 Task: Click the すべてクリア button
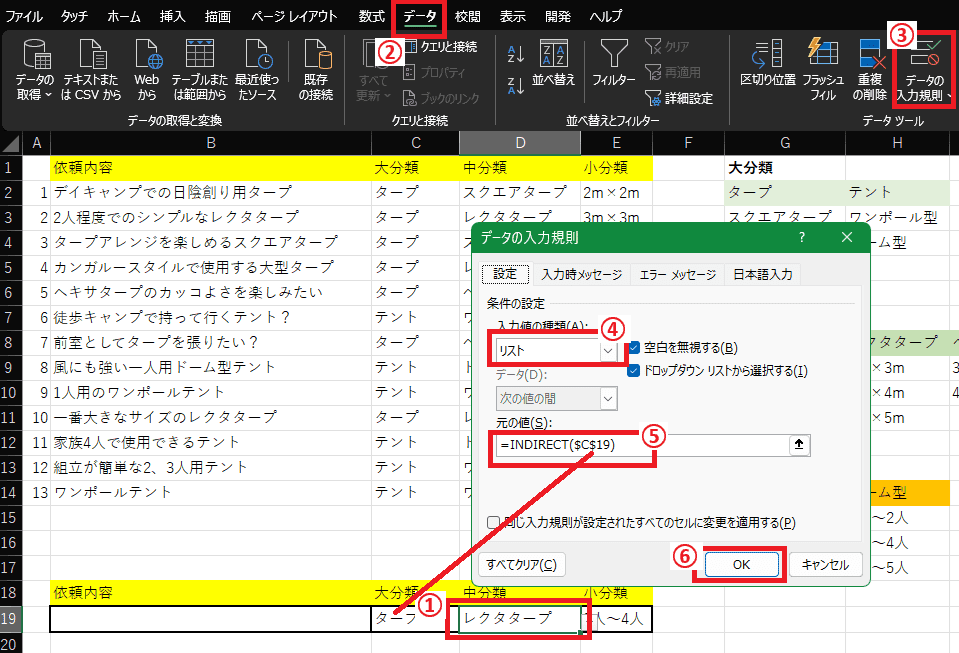tap(523, 565)
